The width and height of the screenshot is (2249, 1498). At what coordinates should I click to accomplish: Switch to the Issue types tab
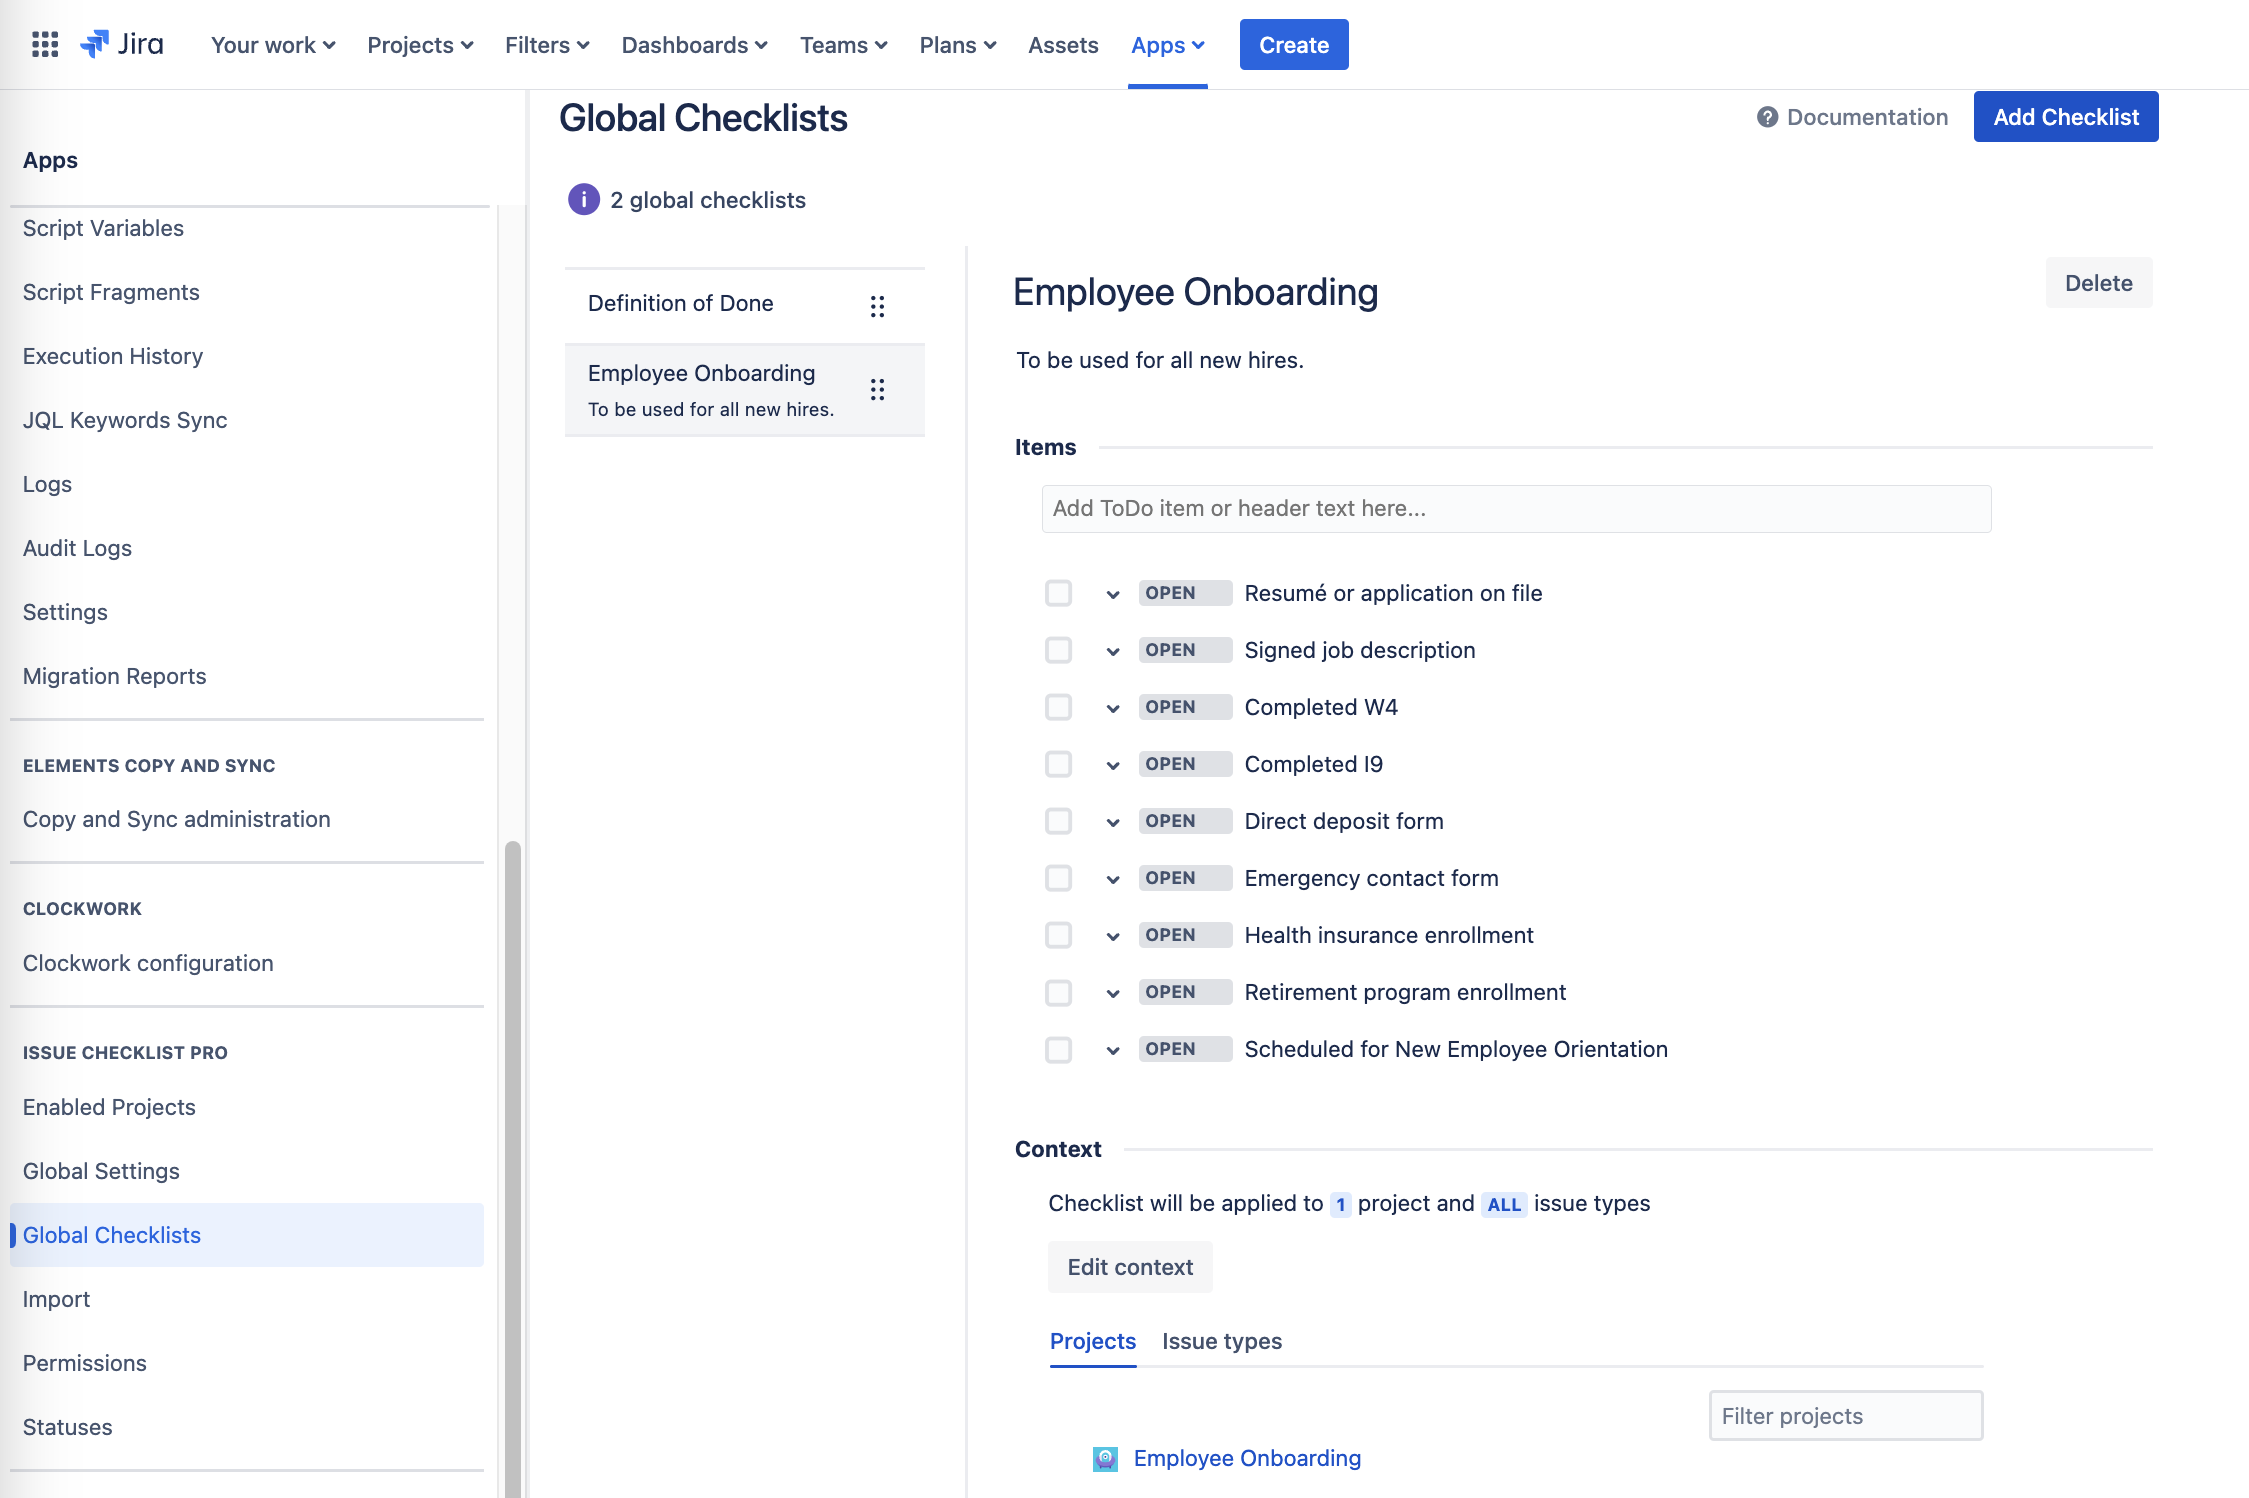[x=1221, y=1341]
